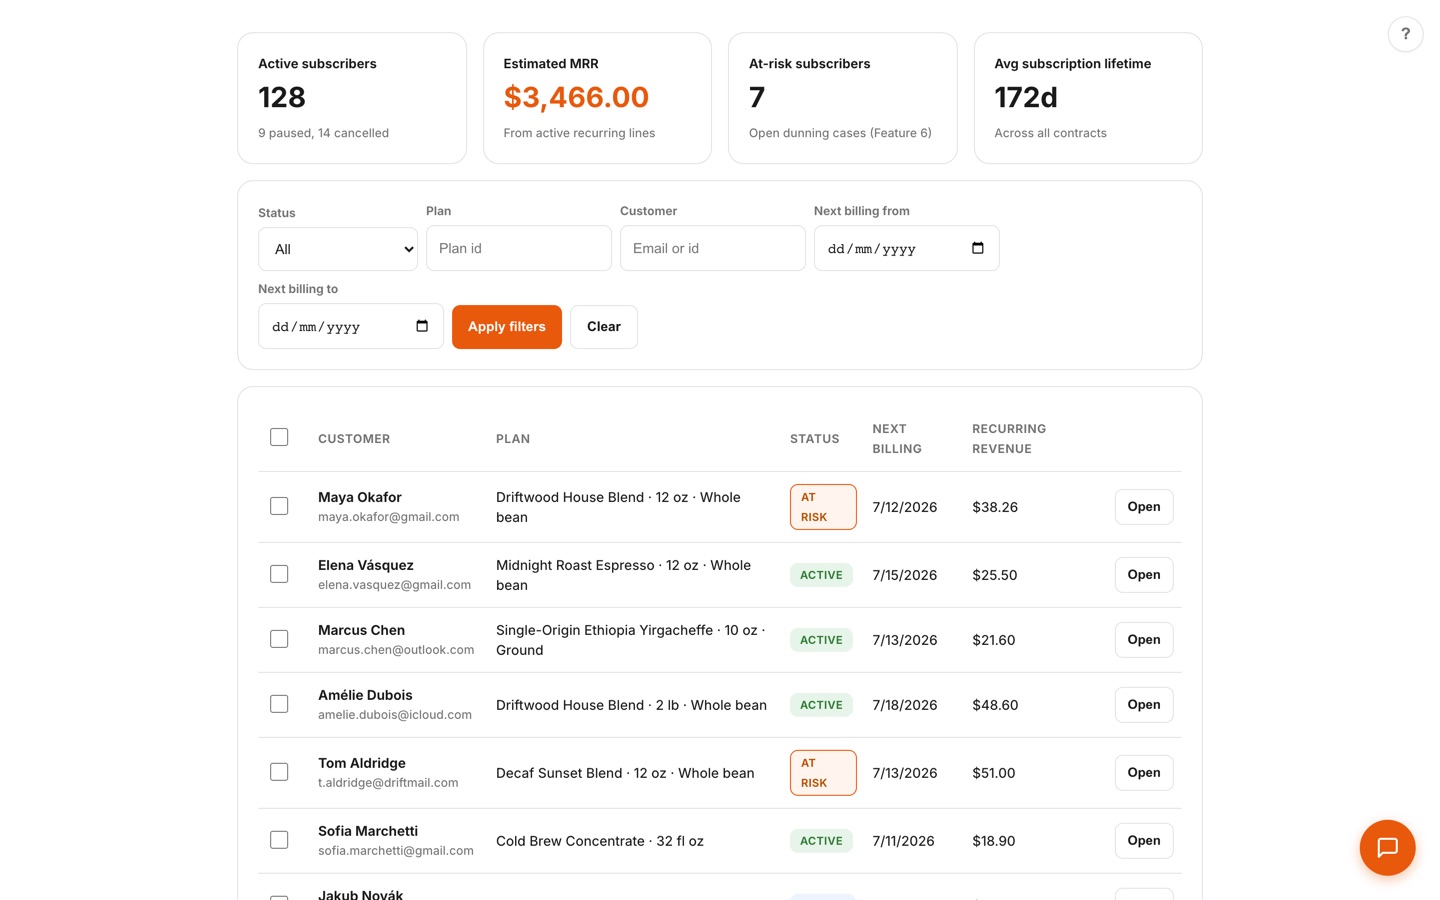This screenshot has height=900, width=1440.
Task: Click the $48.60 recurring revenue value
Action: click(x=995, y=705)
